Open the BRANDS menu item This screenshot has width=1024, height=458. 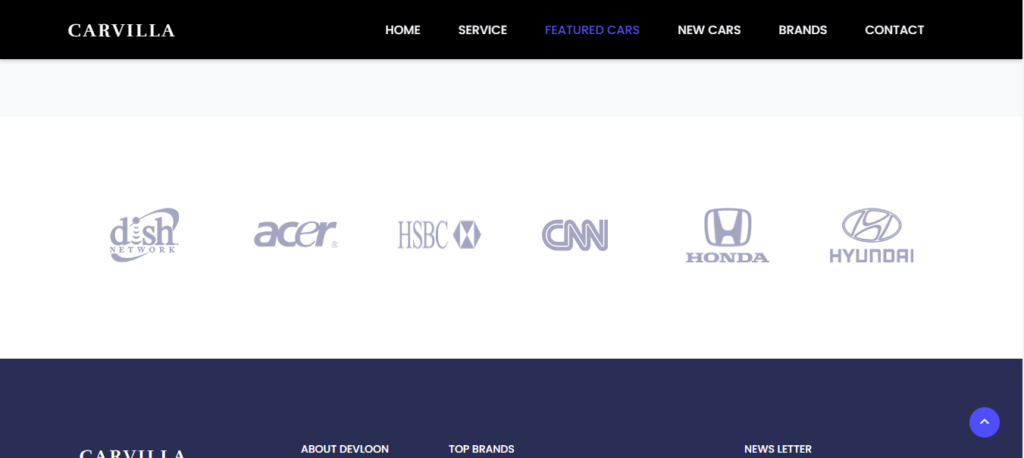pos(802,30)
